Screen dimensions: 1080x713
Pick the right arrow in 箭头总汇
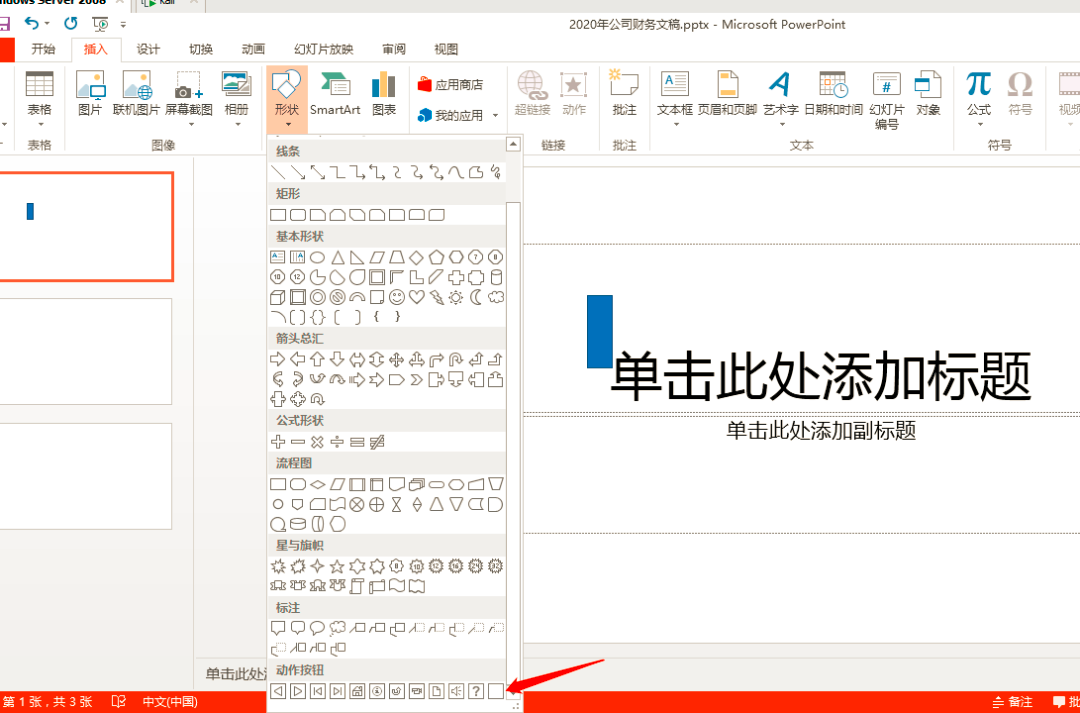pyautogui.click(x=278, y=359)
